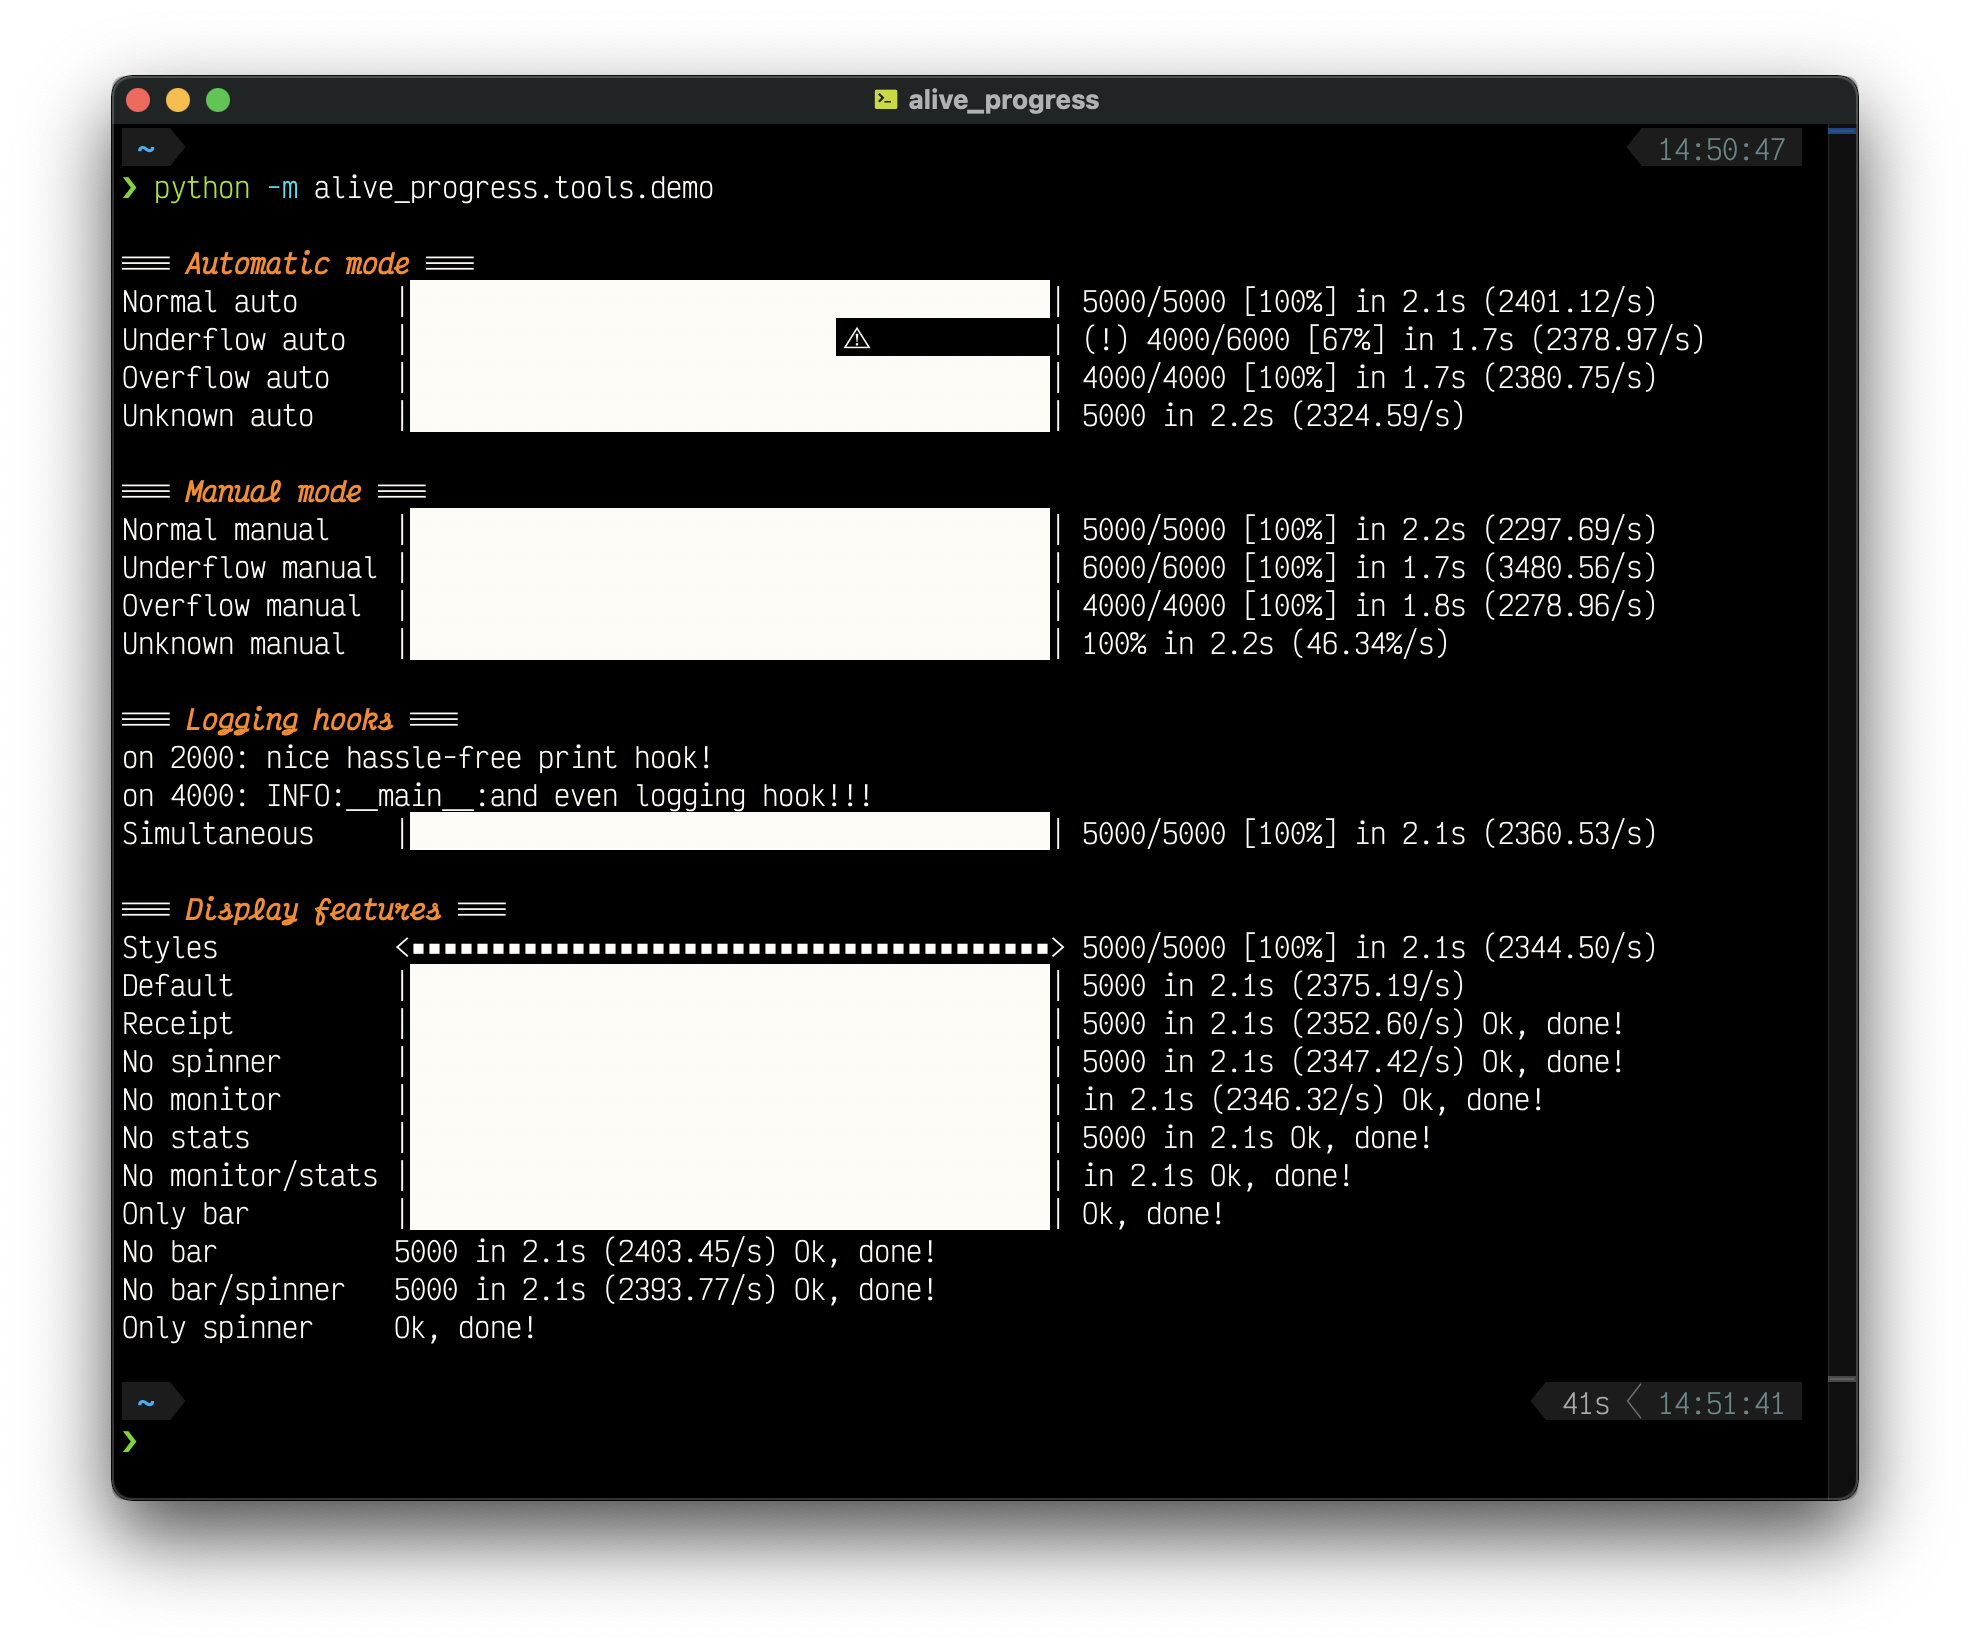Click the final green prompt arrow
This screenshot has height=1648, width=1970.
click(x=130, y=1441)
